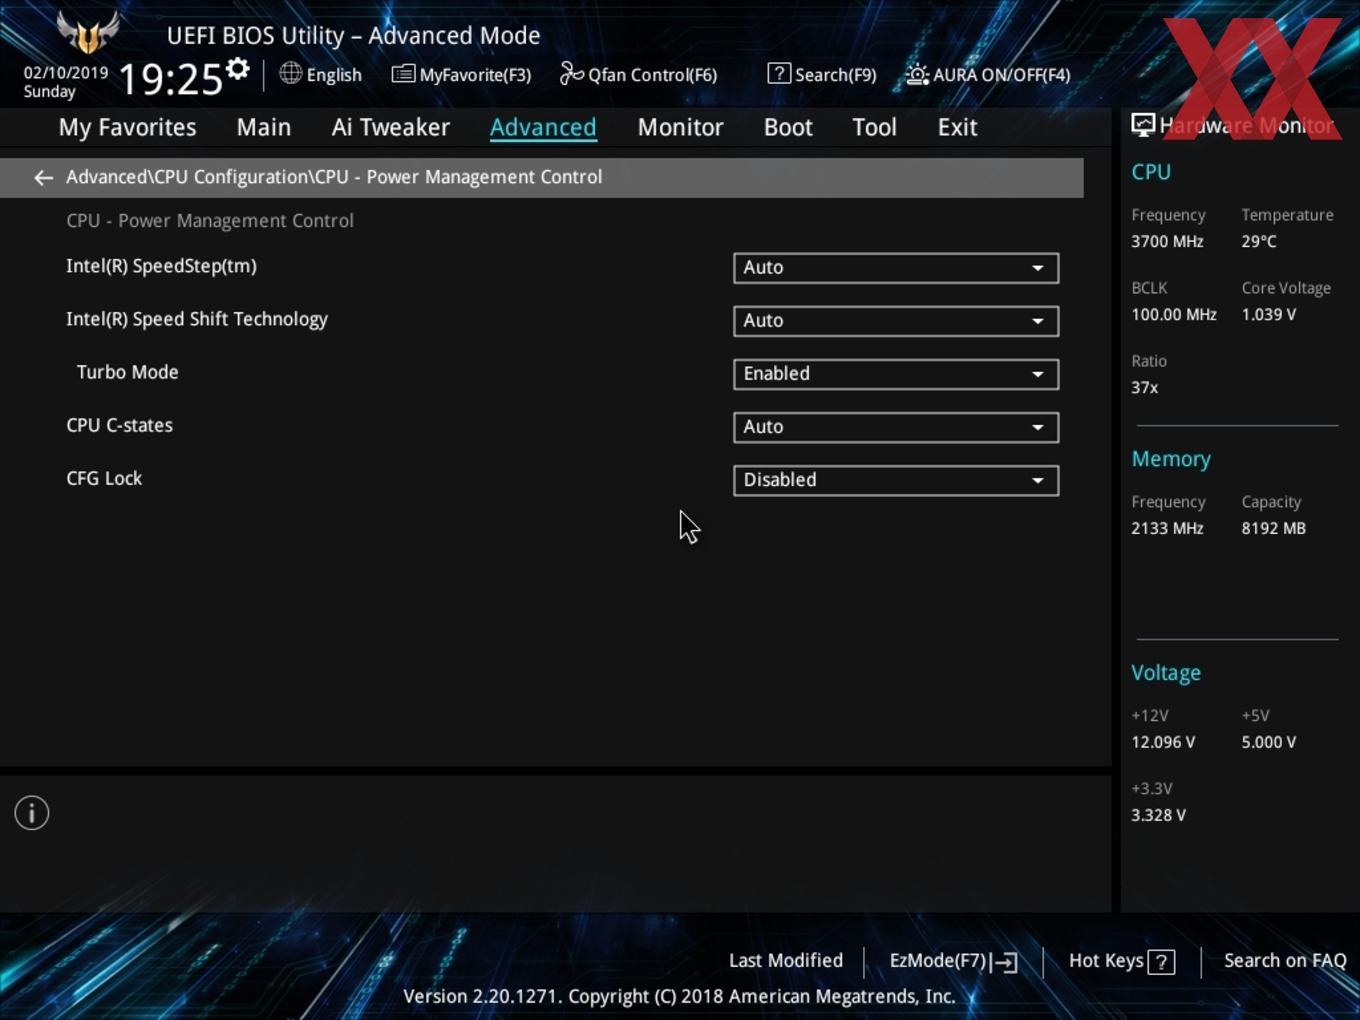Click the TUF logo emblem
1360x1020 pixels.
pyautogui.click(x=88, y=33)
